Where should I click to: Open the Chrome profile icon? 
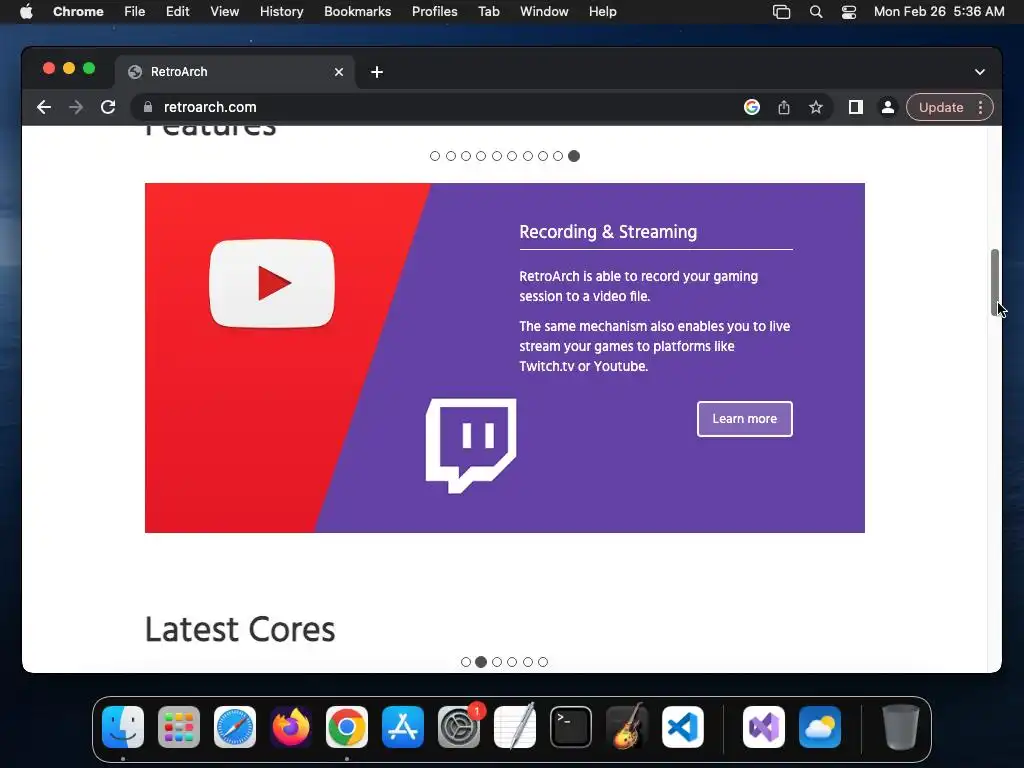tap(888, 107)
